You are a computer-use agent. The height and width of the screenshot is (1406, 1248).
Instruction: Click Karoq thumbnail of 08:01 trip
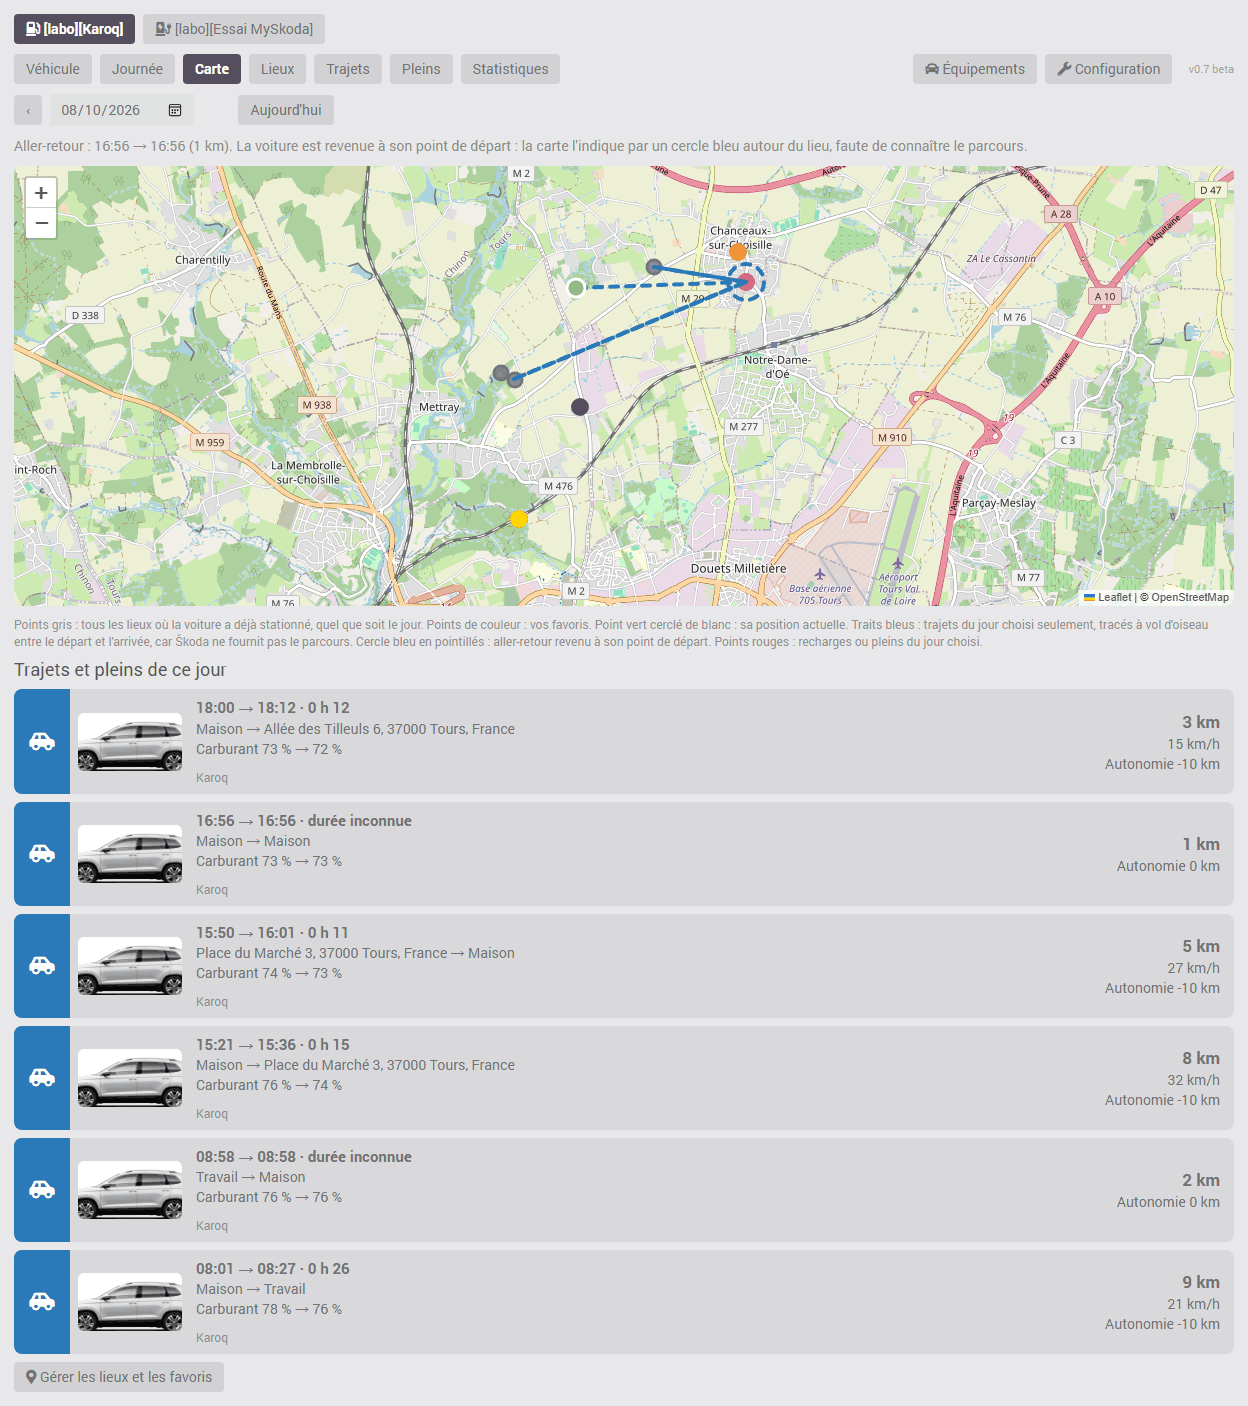(x=130, y=1302)
